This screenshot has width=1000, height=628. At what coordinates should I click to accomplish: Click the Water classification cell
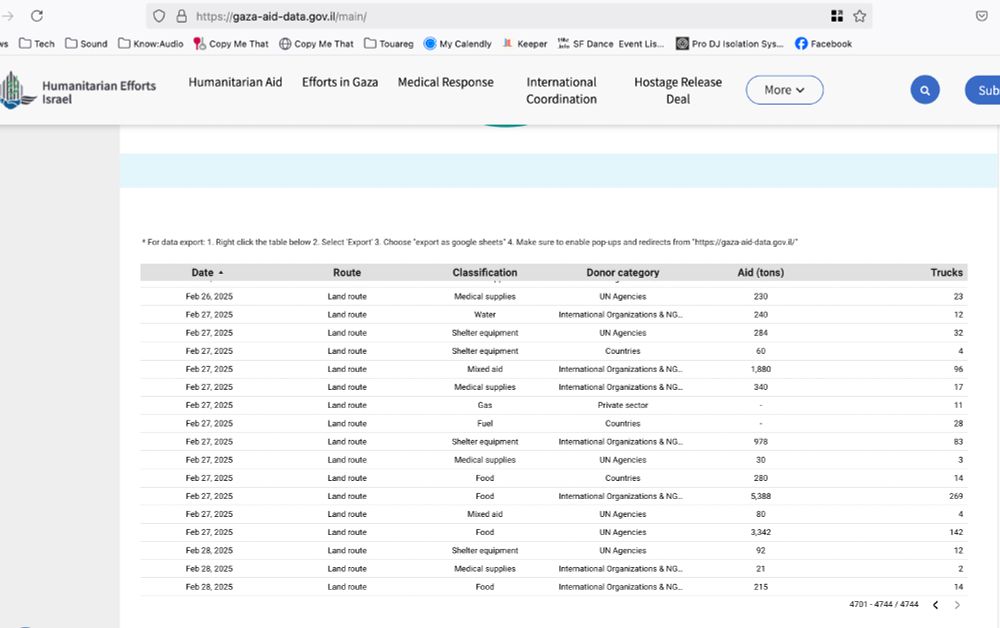click(485, 314)
